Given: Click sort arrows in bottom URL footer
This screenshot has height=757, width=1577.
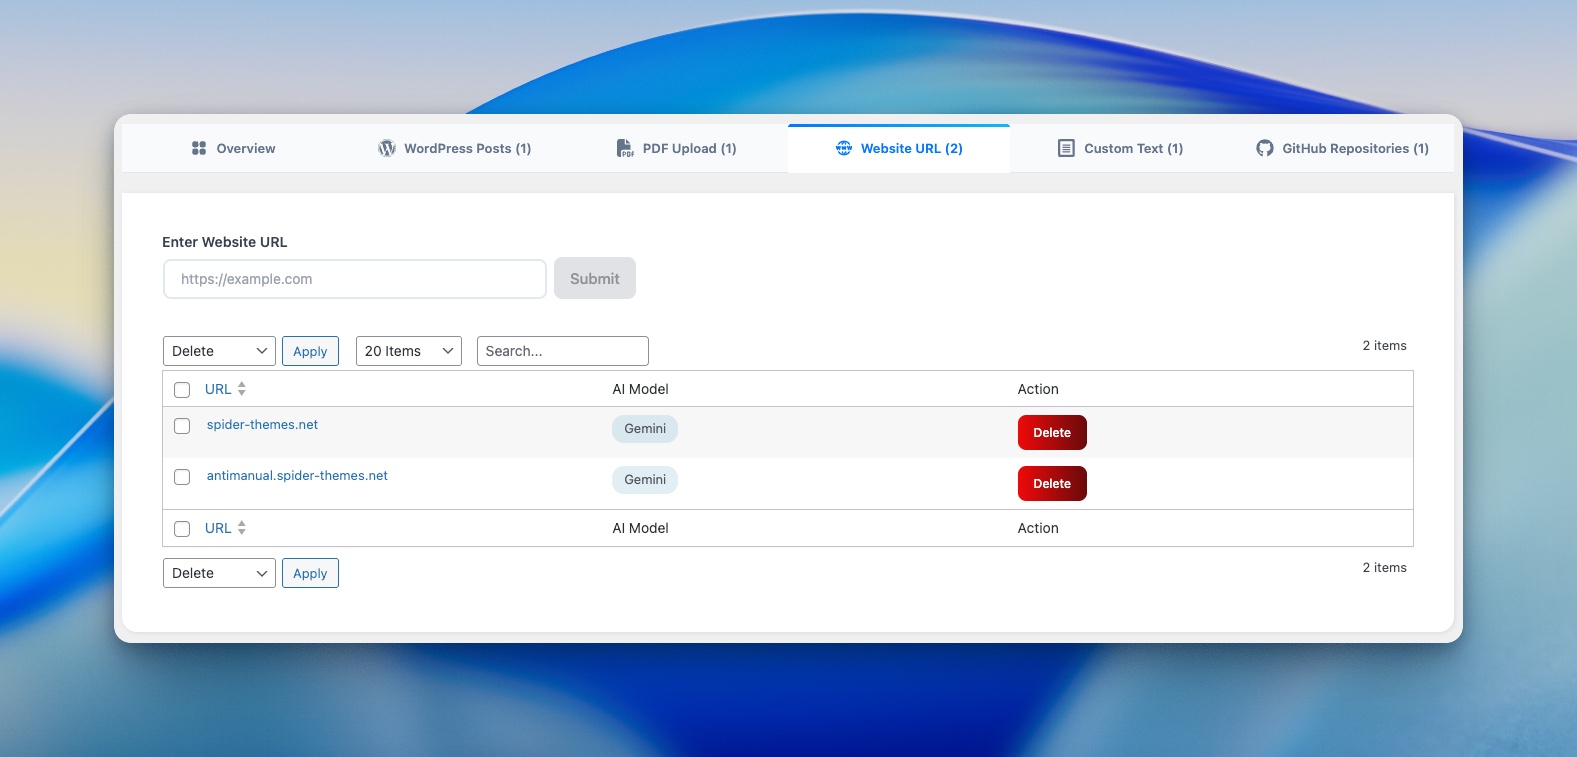Looking at the screenshot, I should tap(242, 528).
